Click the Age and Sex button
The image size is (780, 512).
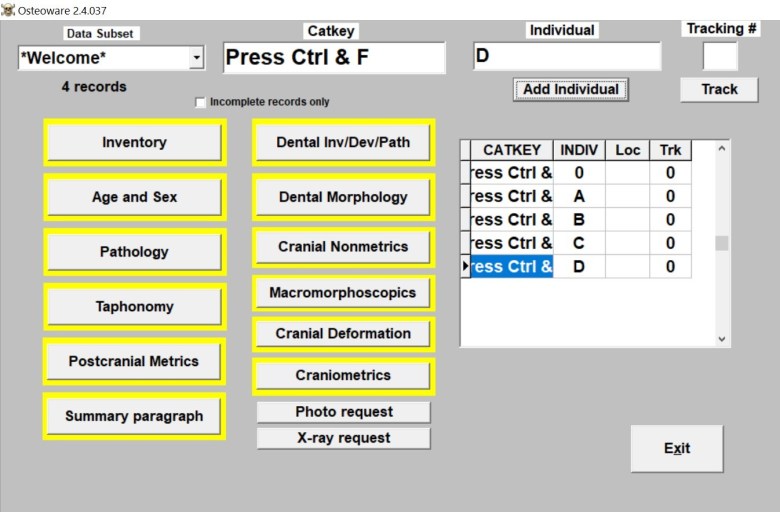(134, 197)
